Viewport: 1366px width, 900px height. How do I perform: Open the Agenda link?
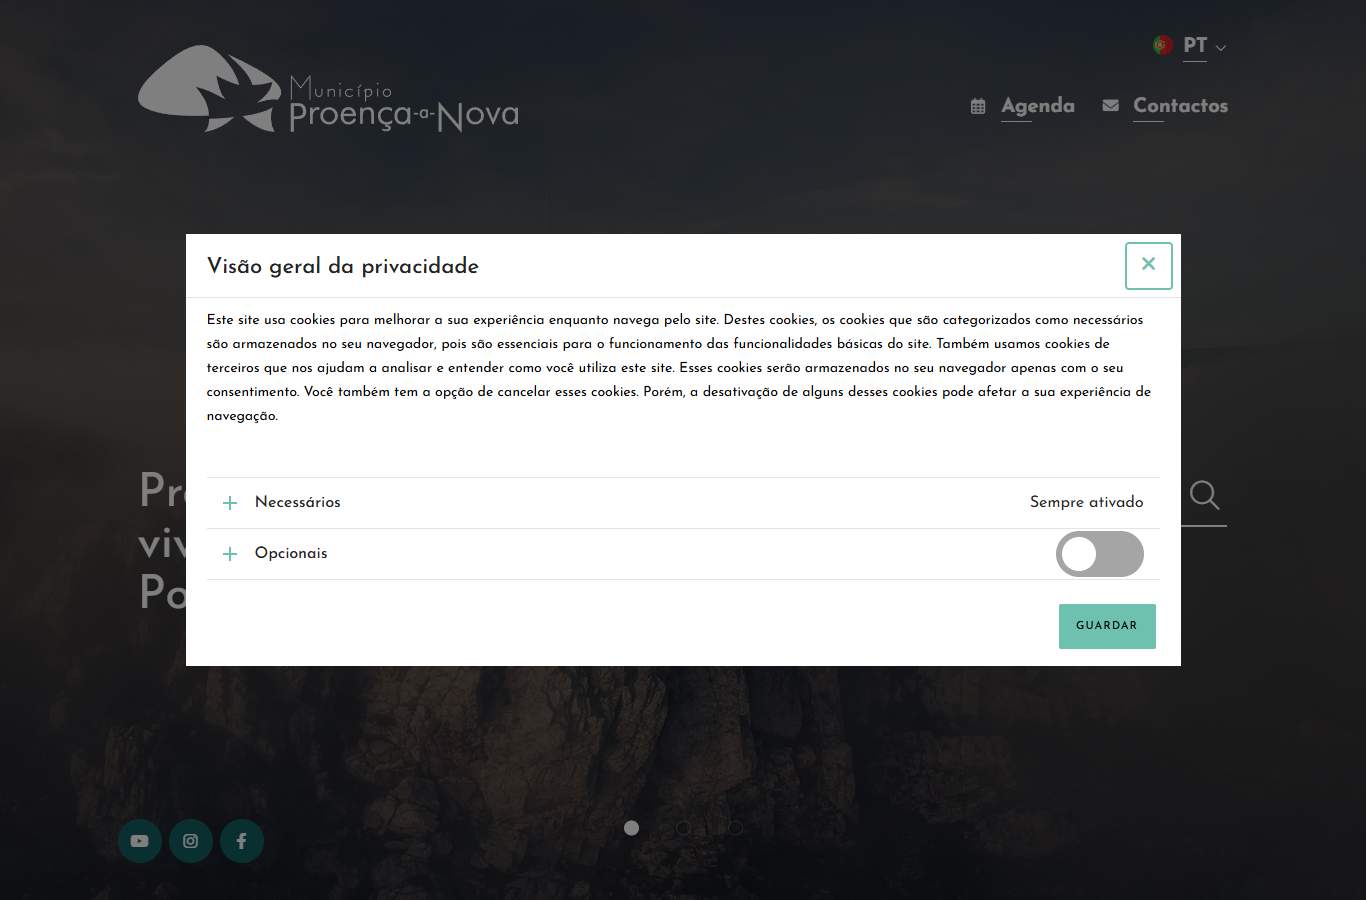coord(1038,106)
